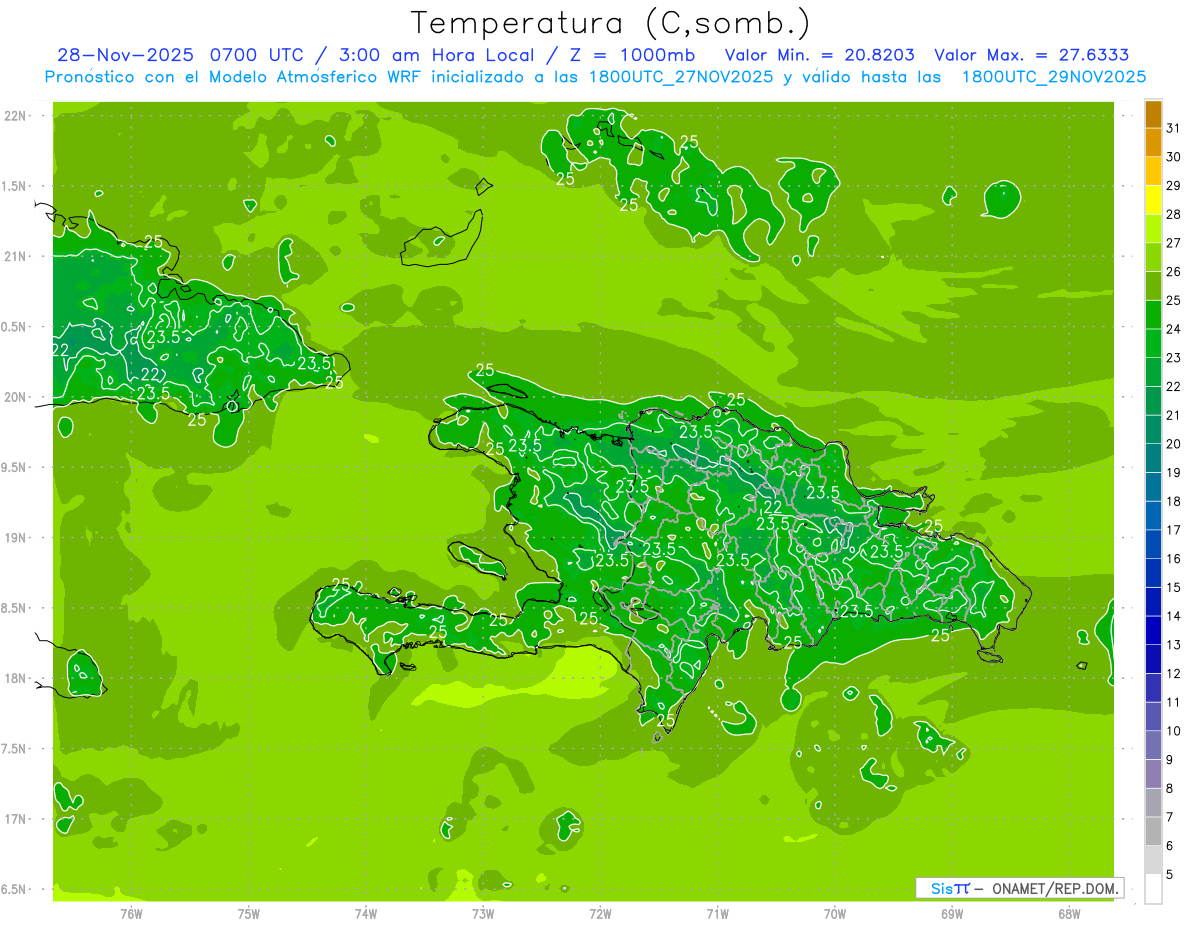The image size is (1200, 927).
Task: Click legend value "14" on the colorbar
Action: [1174, 616]
